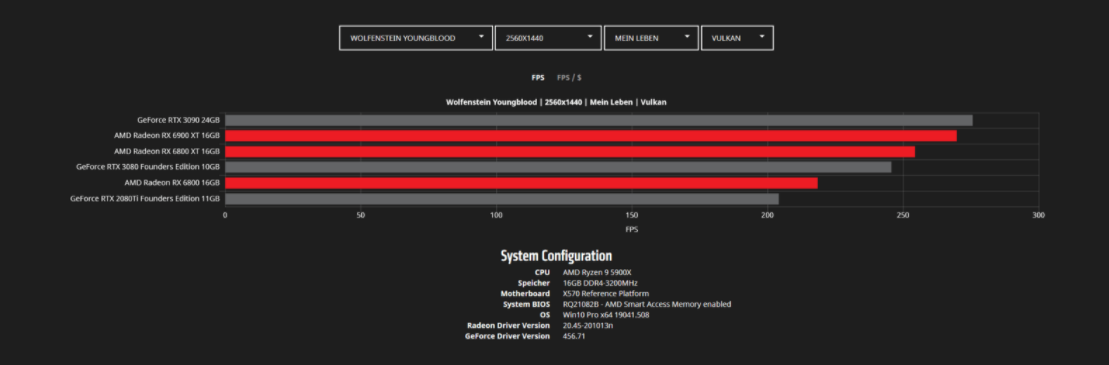Screen dimensions: 1109x365
Task: Click the FPS axis title below the chart
Action: (x=632, y=230)
